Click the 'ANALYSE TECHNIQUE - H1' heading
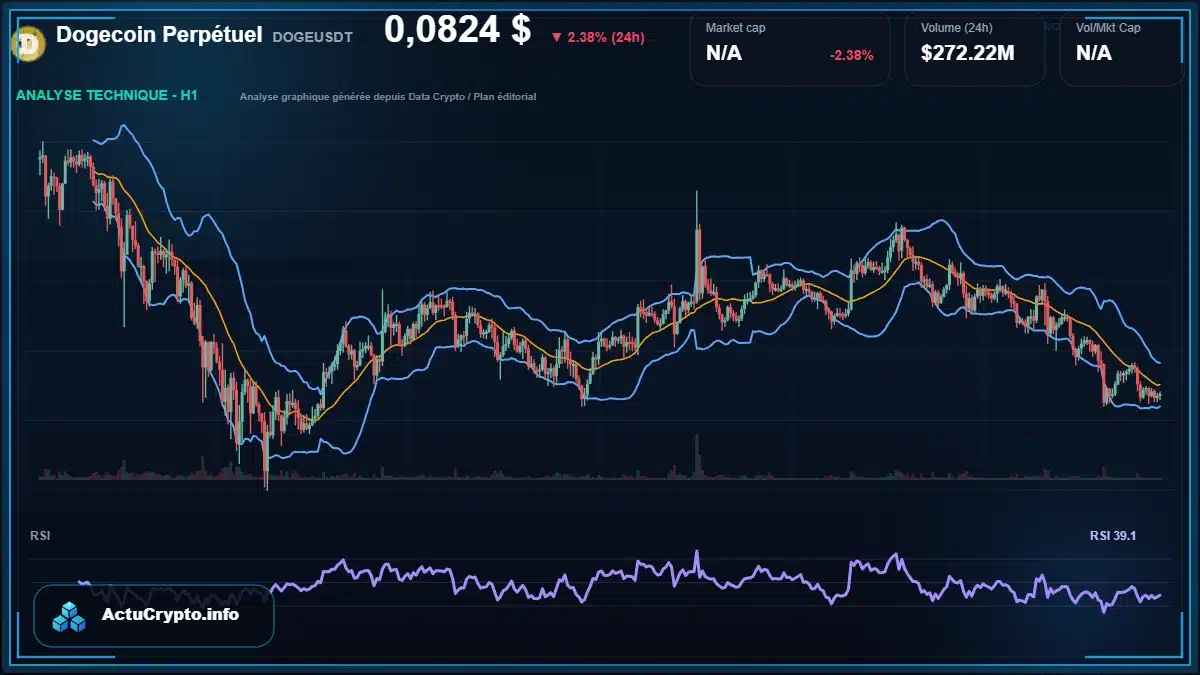 point(107,95)
